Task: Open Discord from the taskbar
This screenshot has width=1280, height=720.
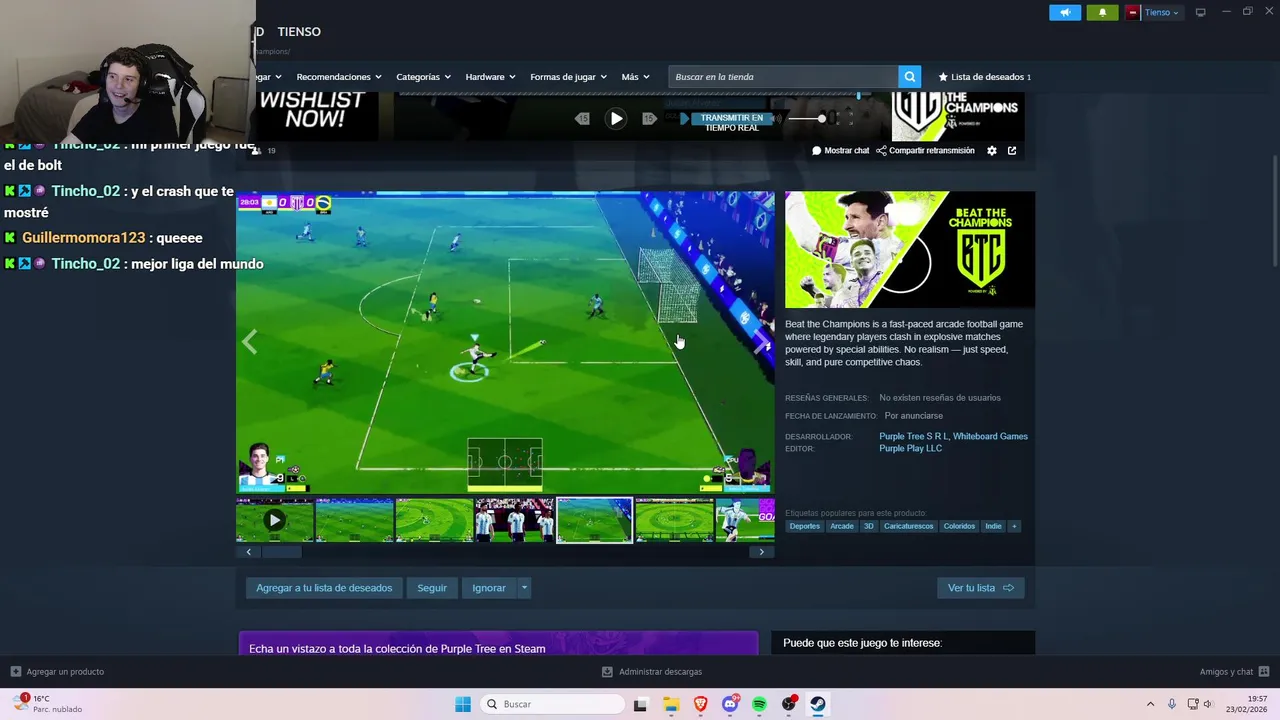Action: (730, 704)
